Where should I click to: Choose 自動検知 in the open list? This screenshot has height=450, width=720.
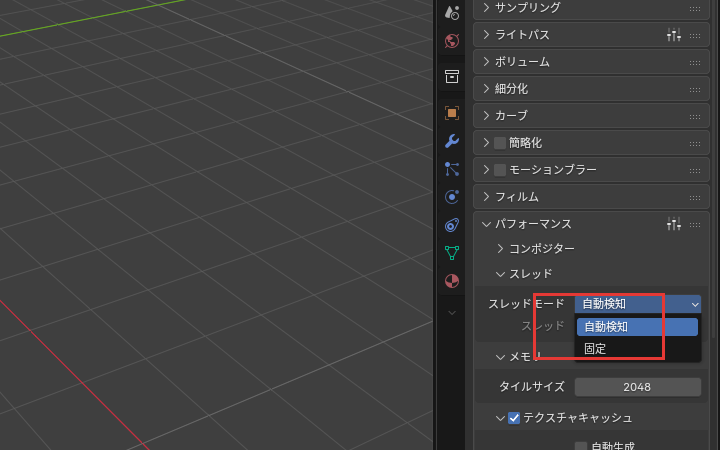pyautogui.click(x=637, y=327)
